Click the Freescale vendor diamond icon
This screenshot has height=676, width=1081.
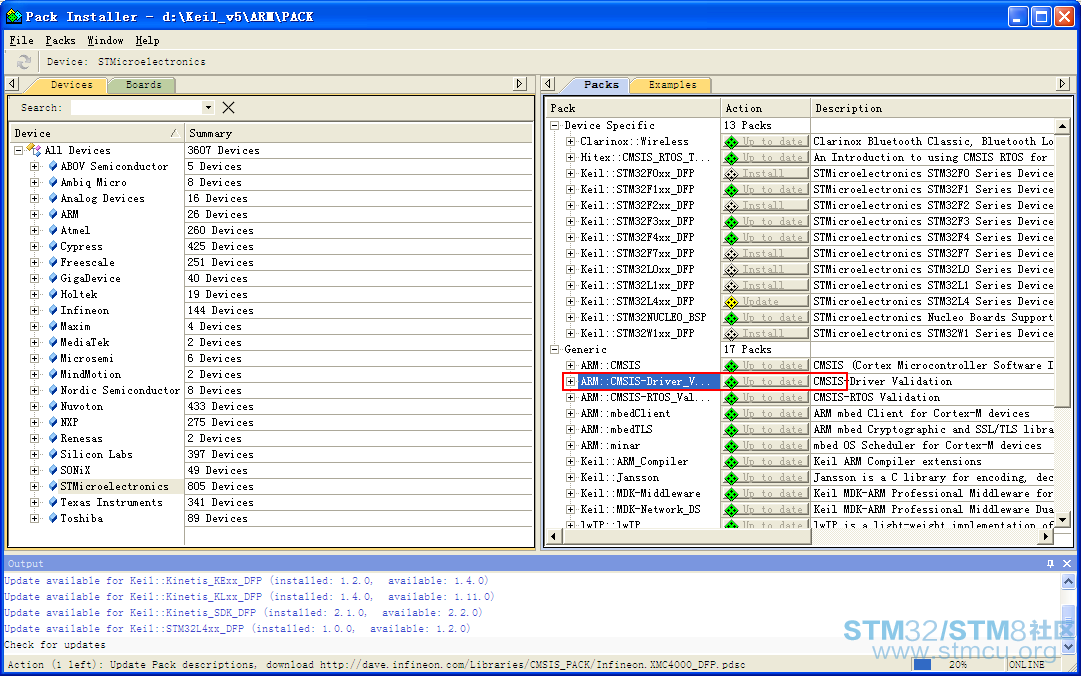(53, 263)
